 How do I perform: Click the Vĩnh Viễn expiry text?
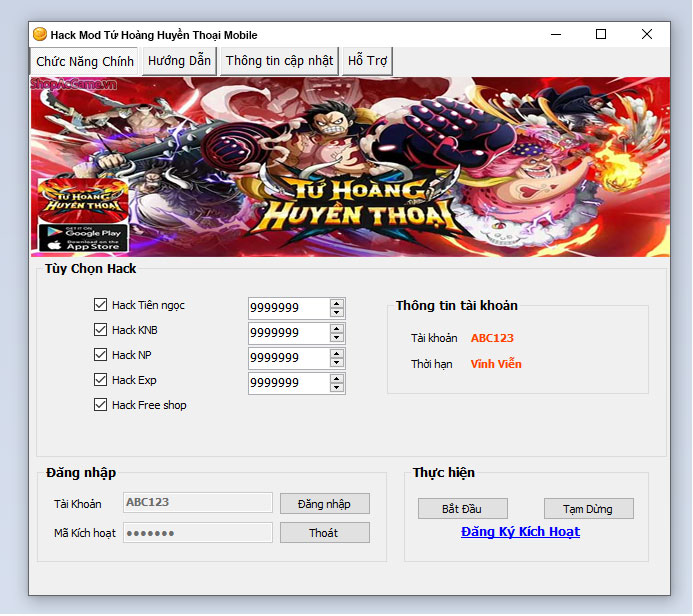pos(496,364)
